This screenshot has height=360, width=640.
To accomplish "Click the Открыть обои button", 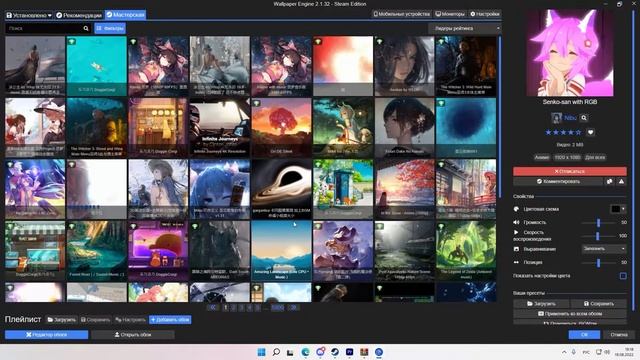I will click(133, 335).
